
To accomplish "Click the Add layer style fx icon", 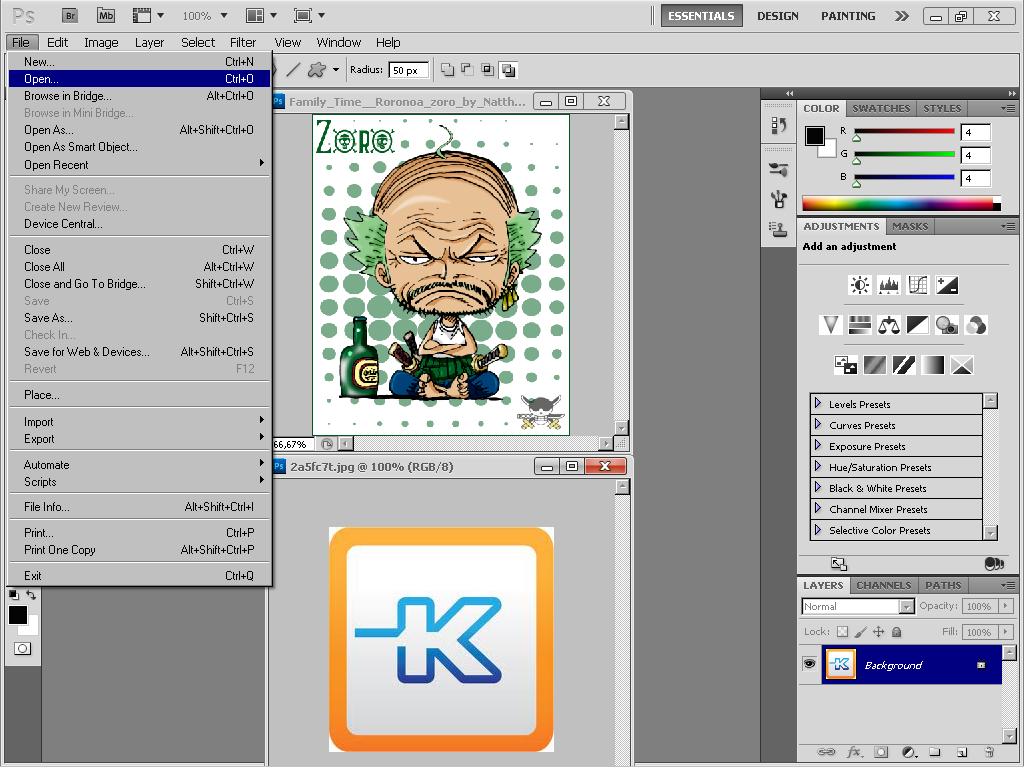I will (854, 752).
